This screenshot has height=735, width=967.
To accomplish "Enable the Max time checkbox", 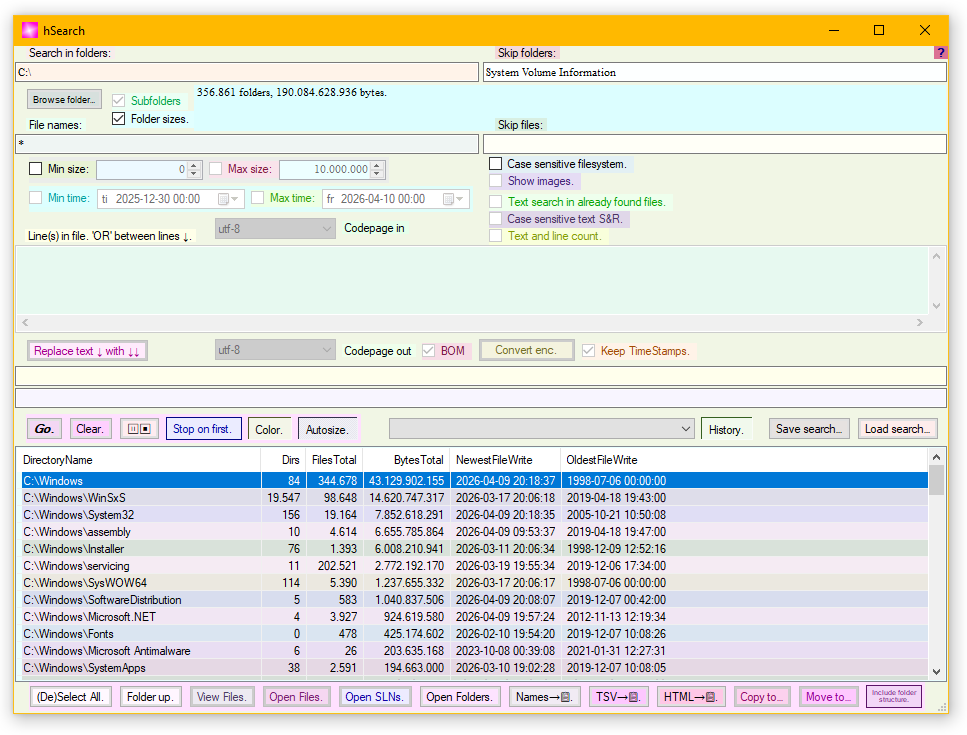I will click(x=258, y=198).
